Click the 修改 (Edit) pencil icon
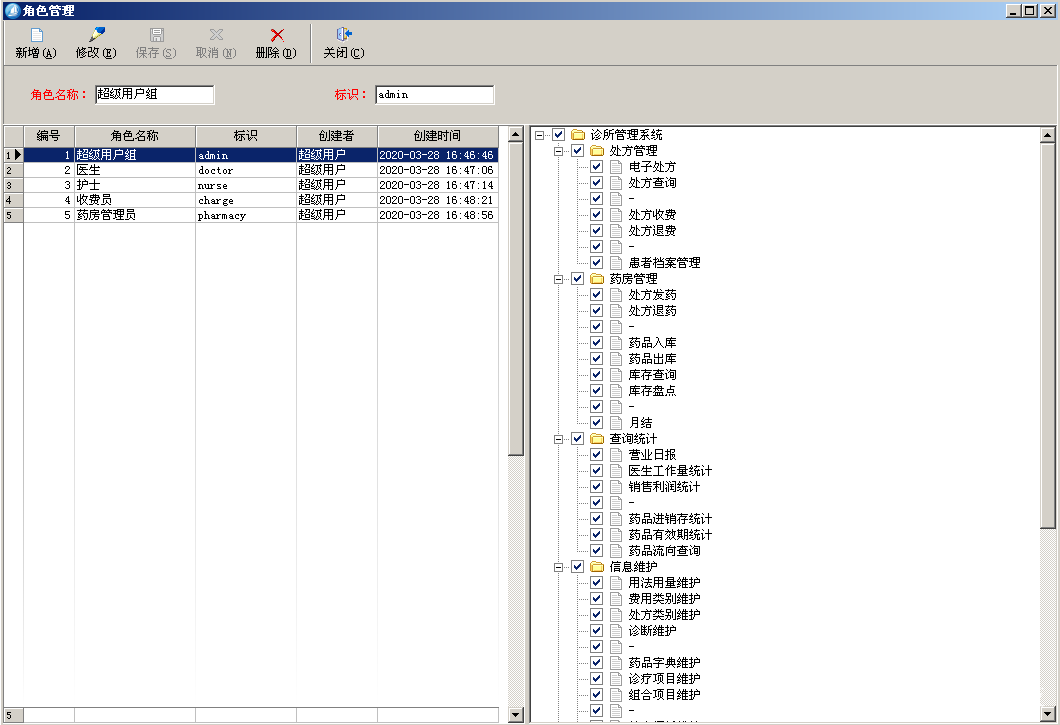The image size is (1060, 725). point(96,36)
